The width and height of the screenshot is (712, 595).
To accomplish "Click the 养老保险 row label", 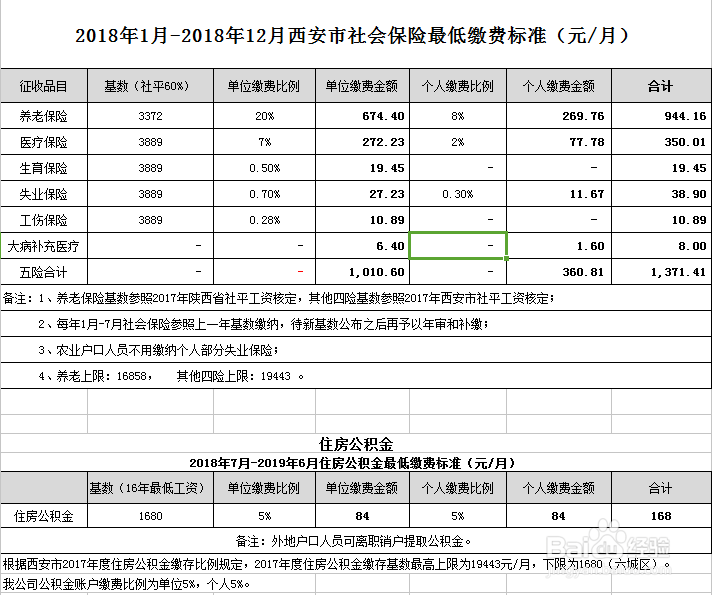I will click(x=44, y=116).
